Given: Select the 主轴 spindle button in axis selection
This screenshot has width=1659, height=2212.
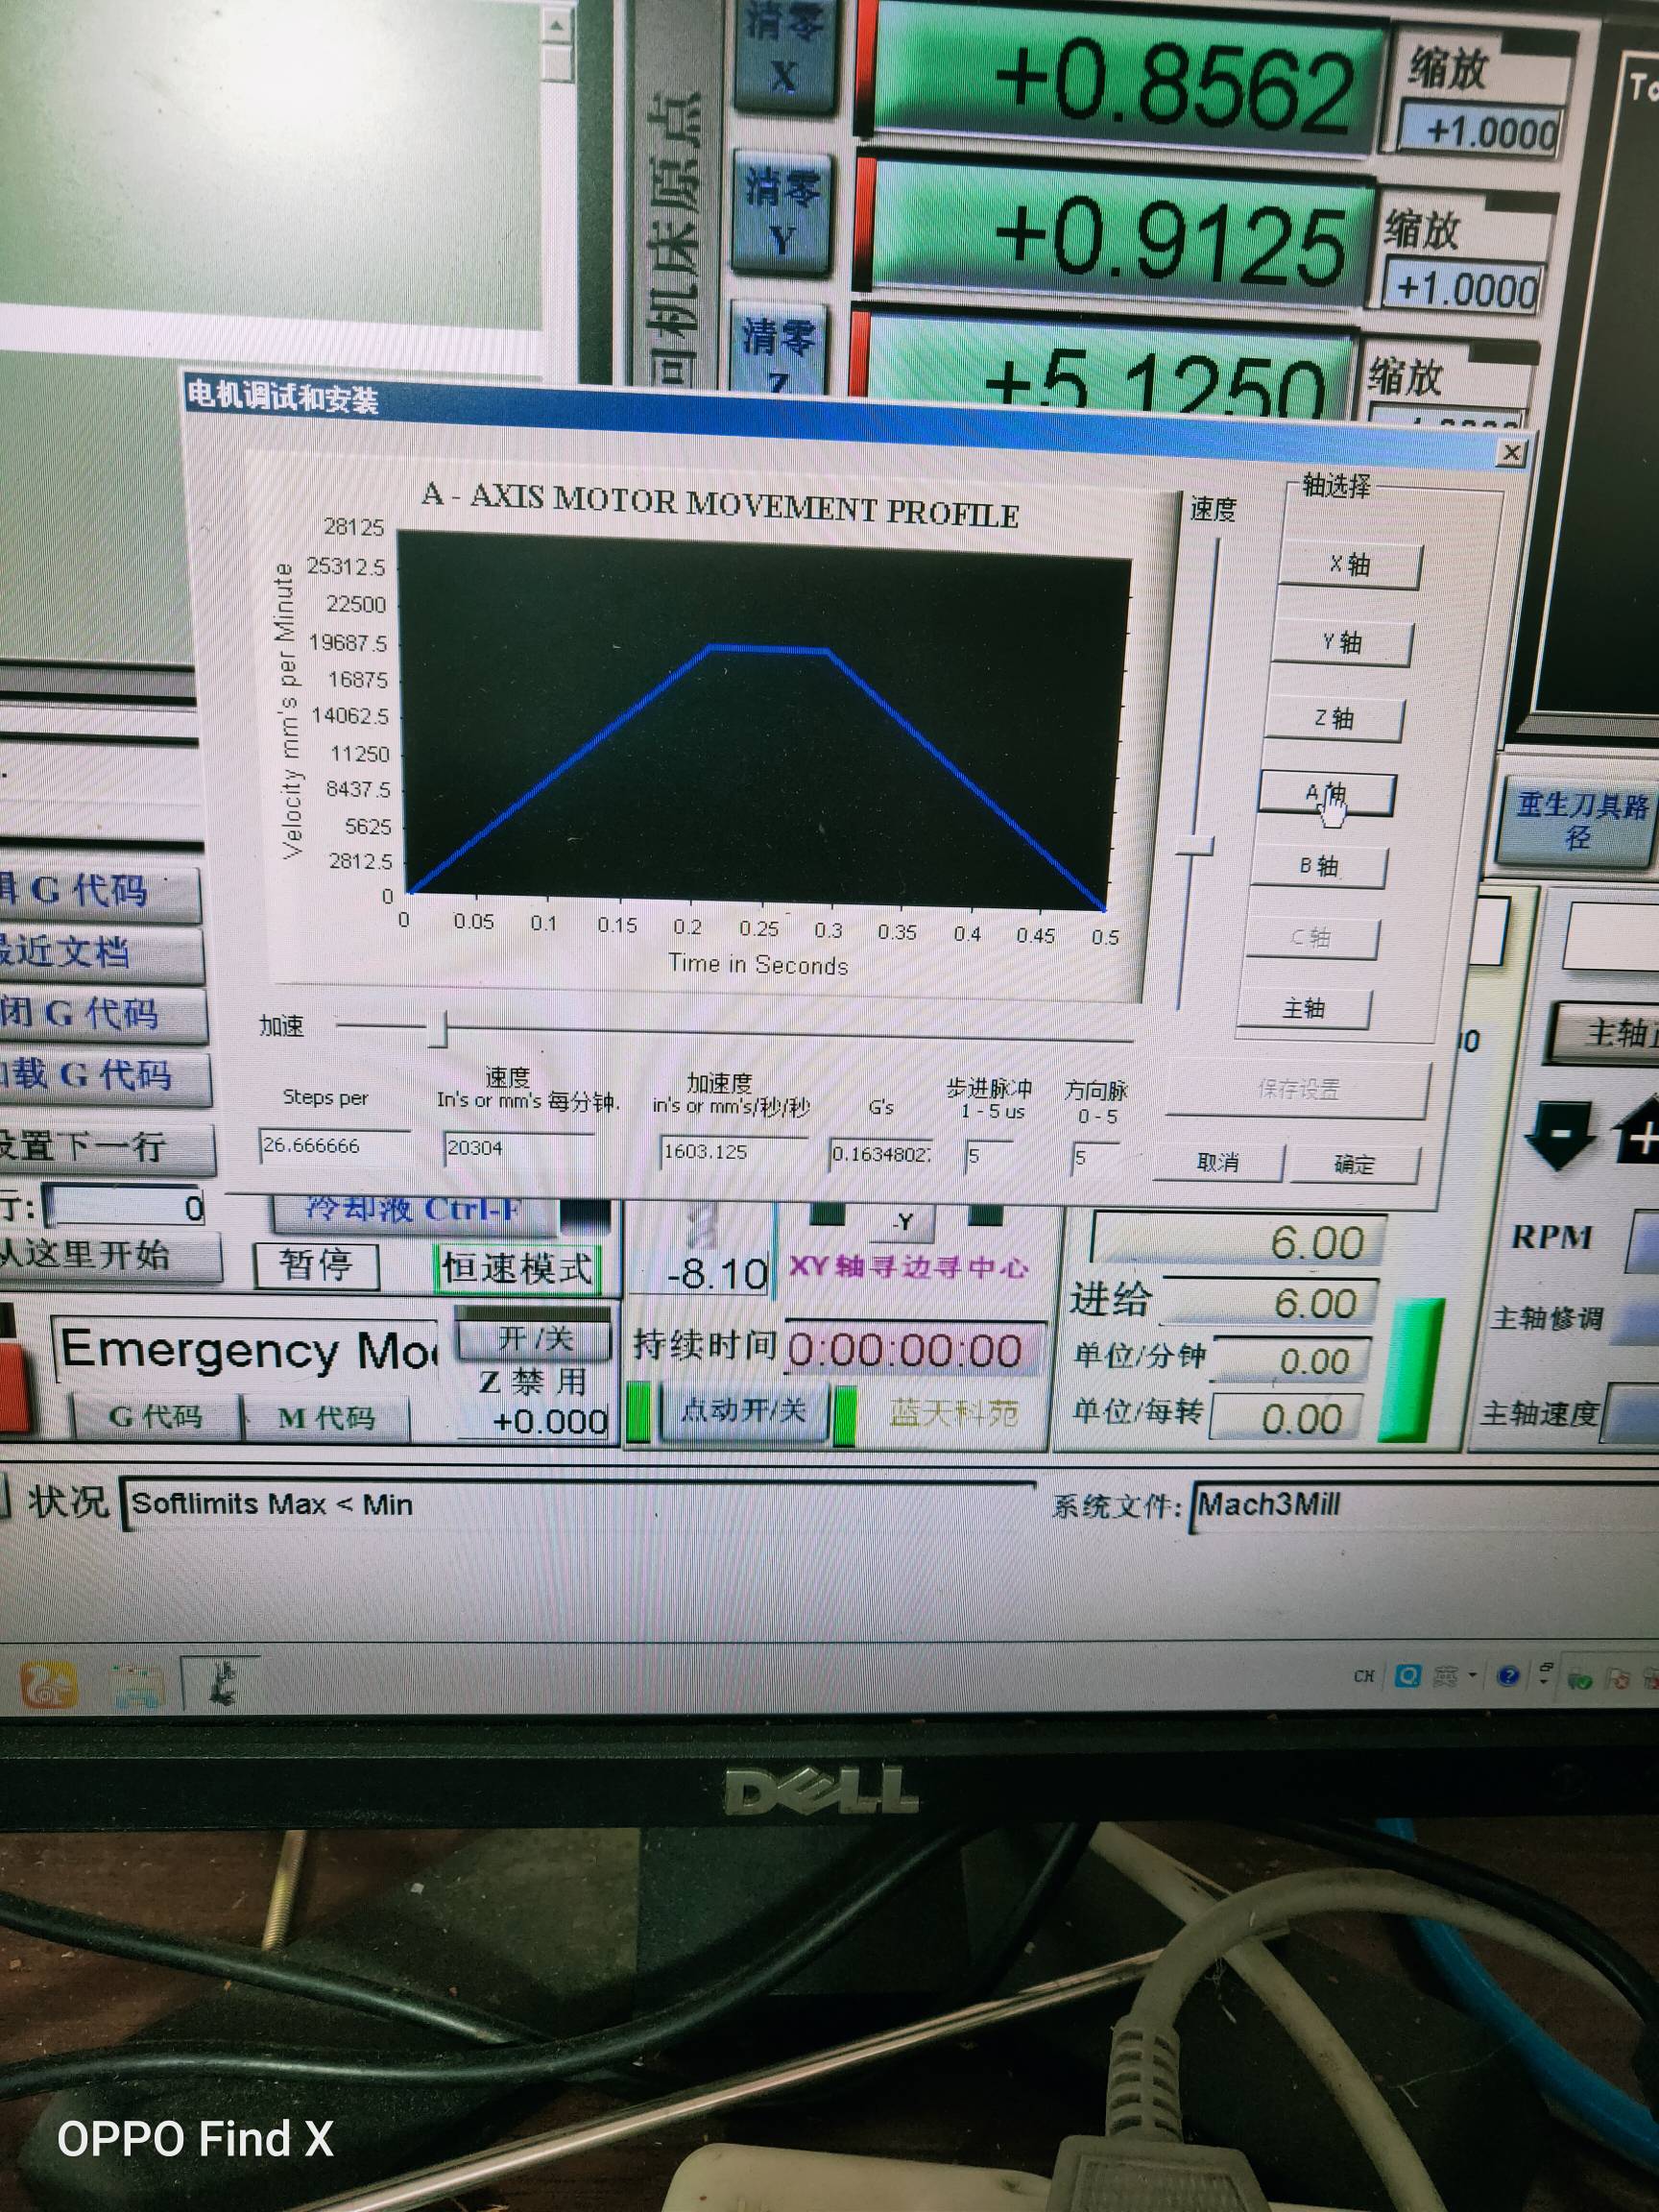Looking at the screenshot, I should (x=1303, y=1008).
